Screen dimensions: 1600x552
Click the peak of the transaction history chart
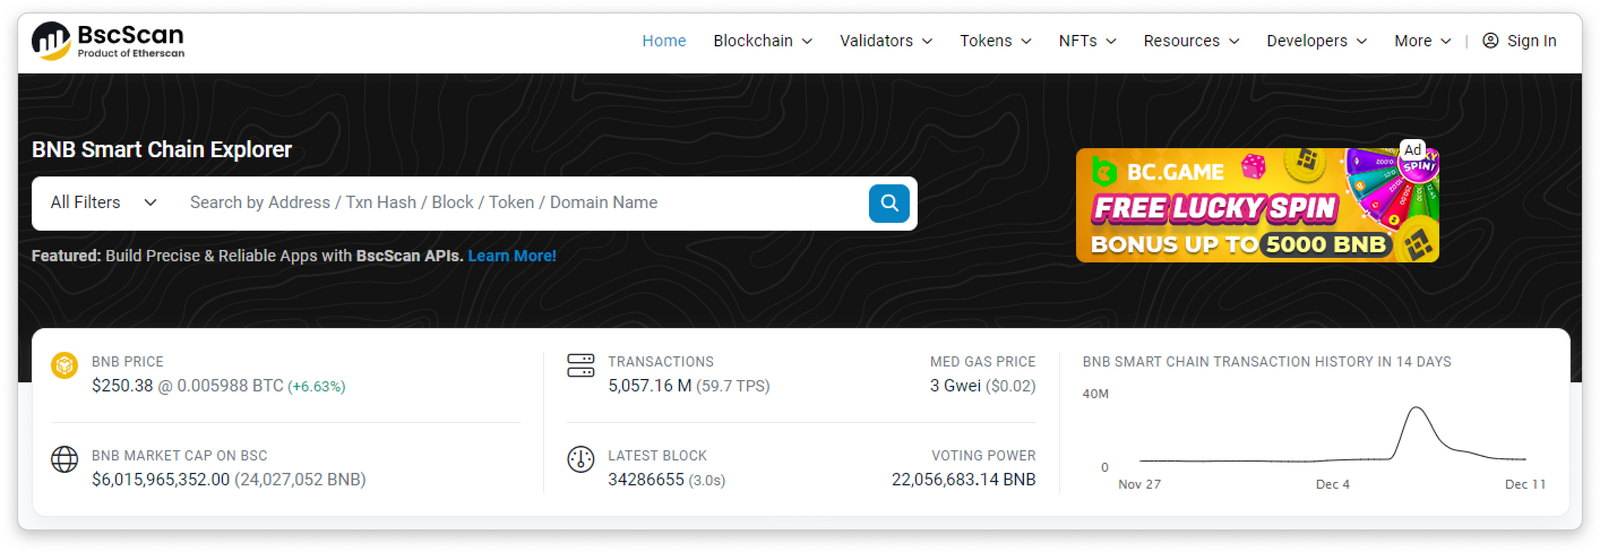[1415, 408]
